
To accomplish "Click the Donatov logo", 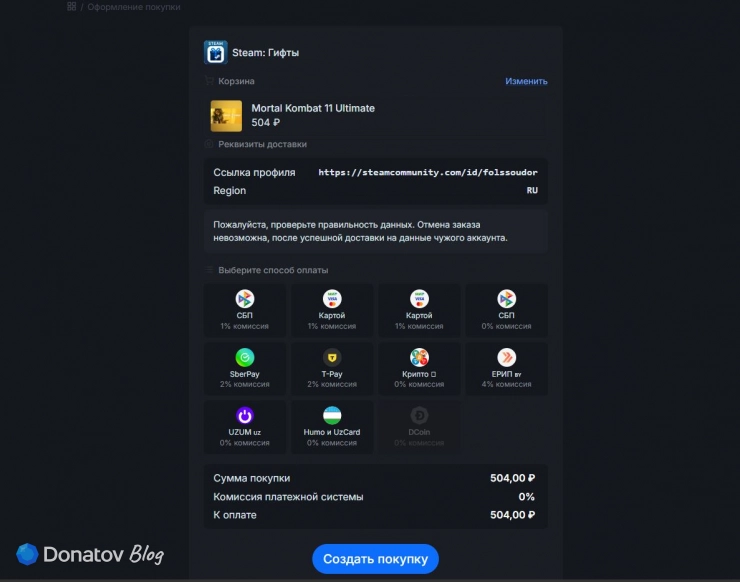I will (x=90, y=554).
